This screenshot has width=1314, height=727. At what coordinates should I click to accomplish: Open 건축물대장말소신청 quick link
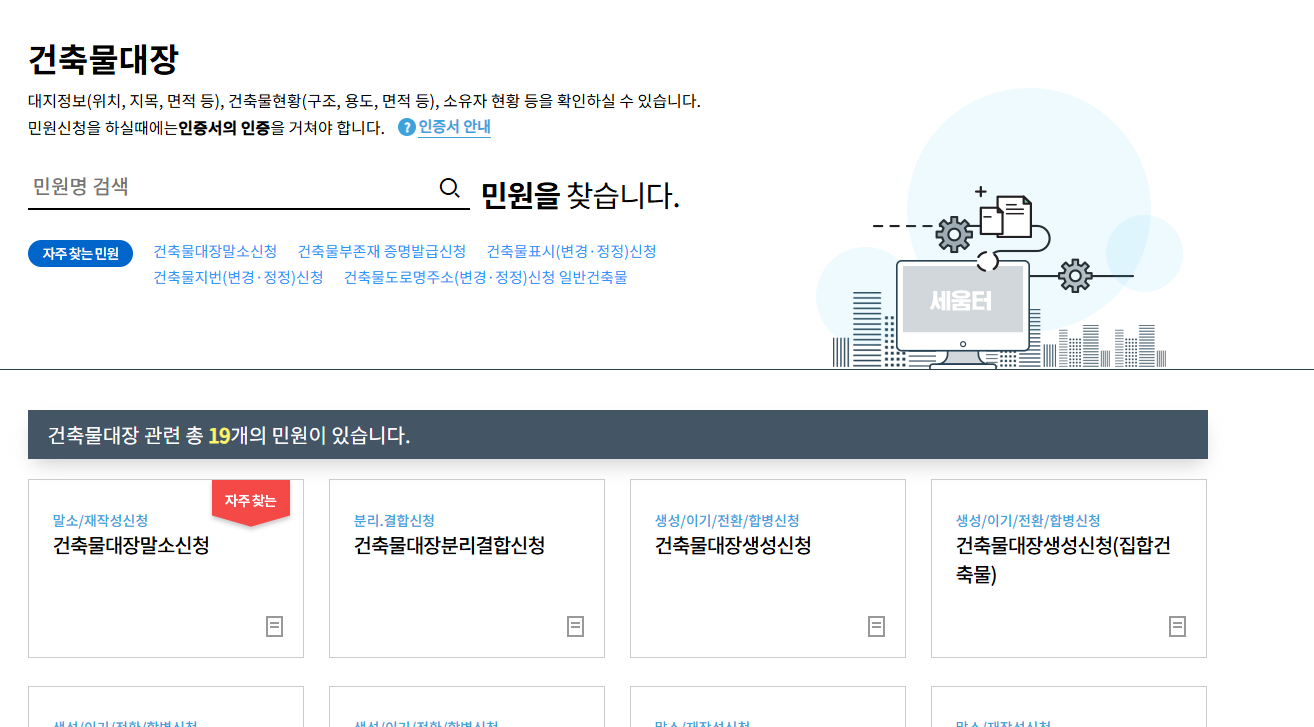pyautogui.click(x=215, y=251)
